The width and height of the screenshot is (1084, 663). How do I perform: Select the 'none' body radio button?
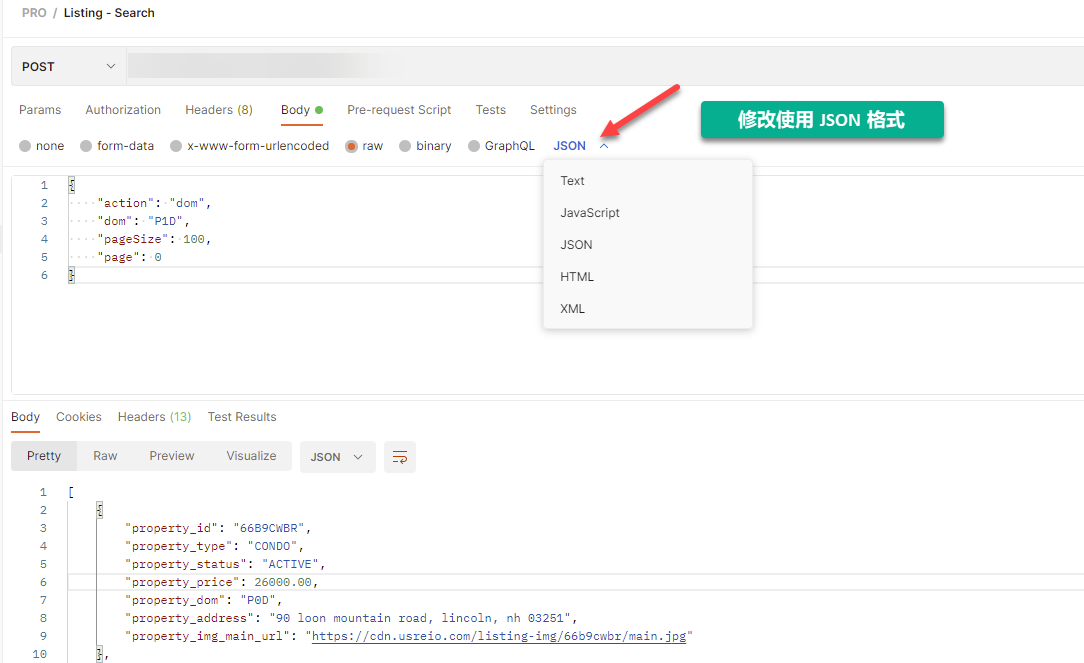coord(25,146)
